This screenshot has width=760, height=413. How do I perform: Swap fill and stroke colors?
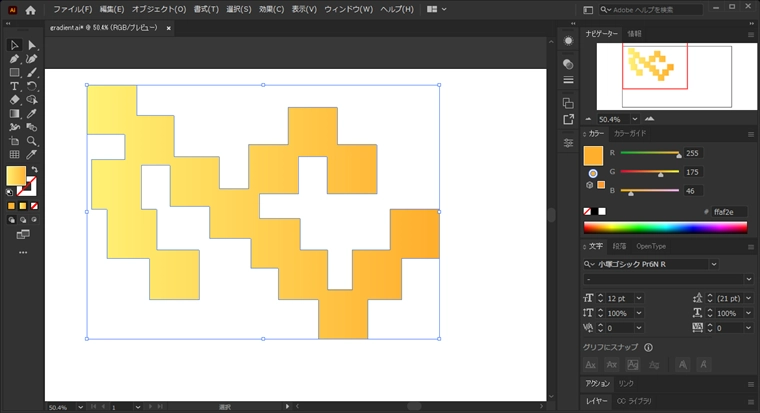click(x=34, y=170)
